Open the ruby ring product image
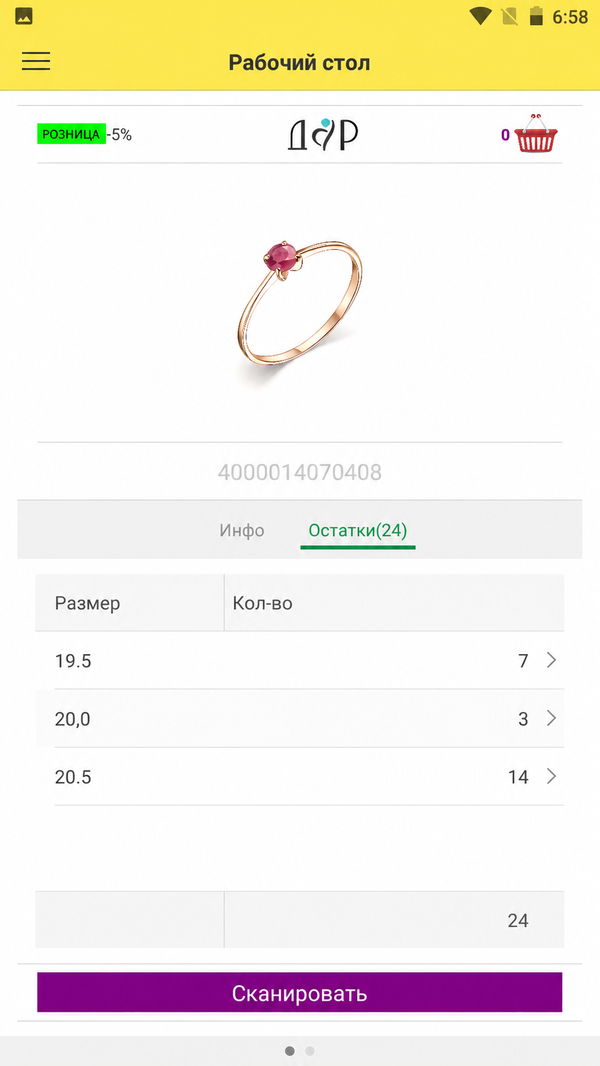 300,303
